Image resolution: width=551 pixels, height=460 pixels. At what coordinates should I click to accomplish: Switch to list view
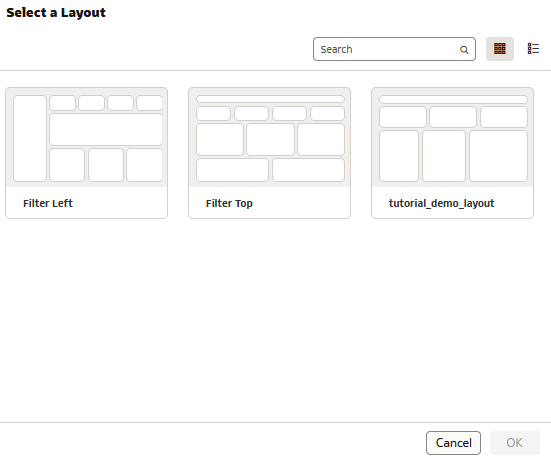tap(533, 49)
